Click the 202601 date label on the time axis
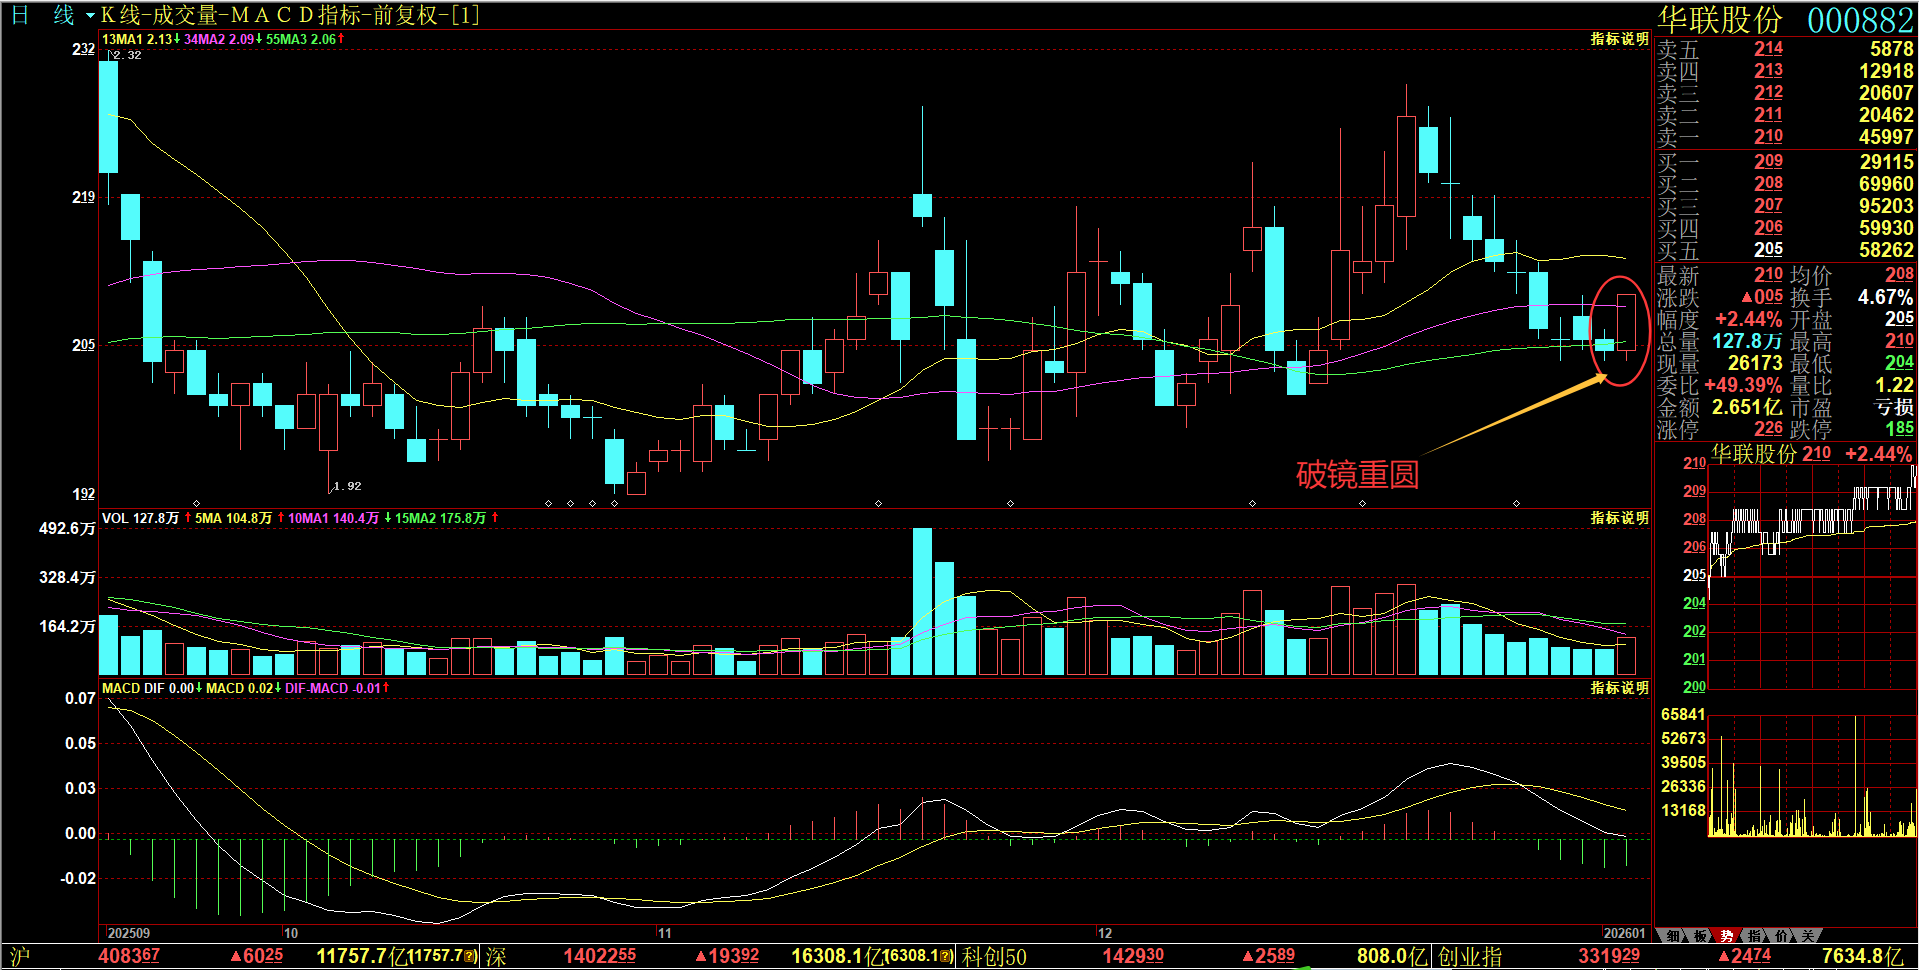Image resolution: width=1919 pixels, height=970 pixels. click(x=1624, y=933)
